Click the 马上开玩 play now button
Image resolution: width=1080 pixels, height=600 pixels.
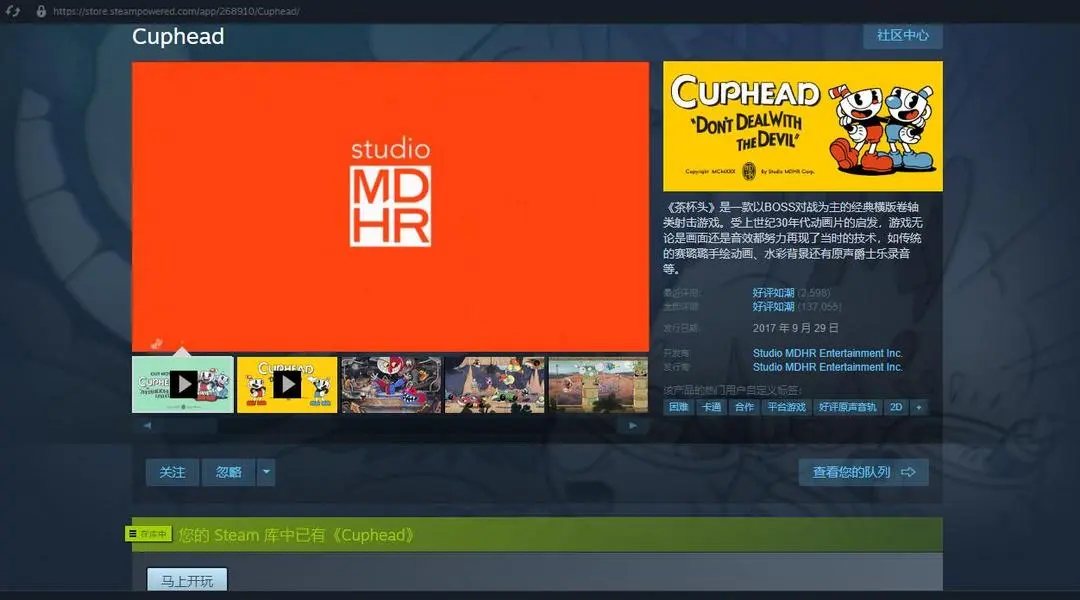(187, 581)
